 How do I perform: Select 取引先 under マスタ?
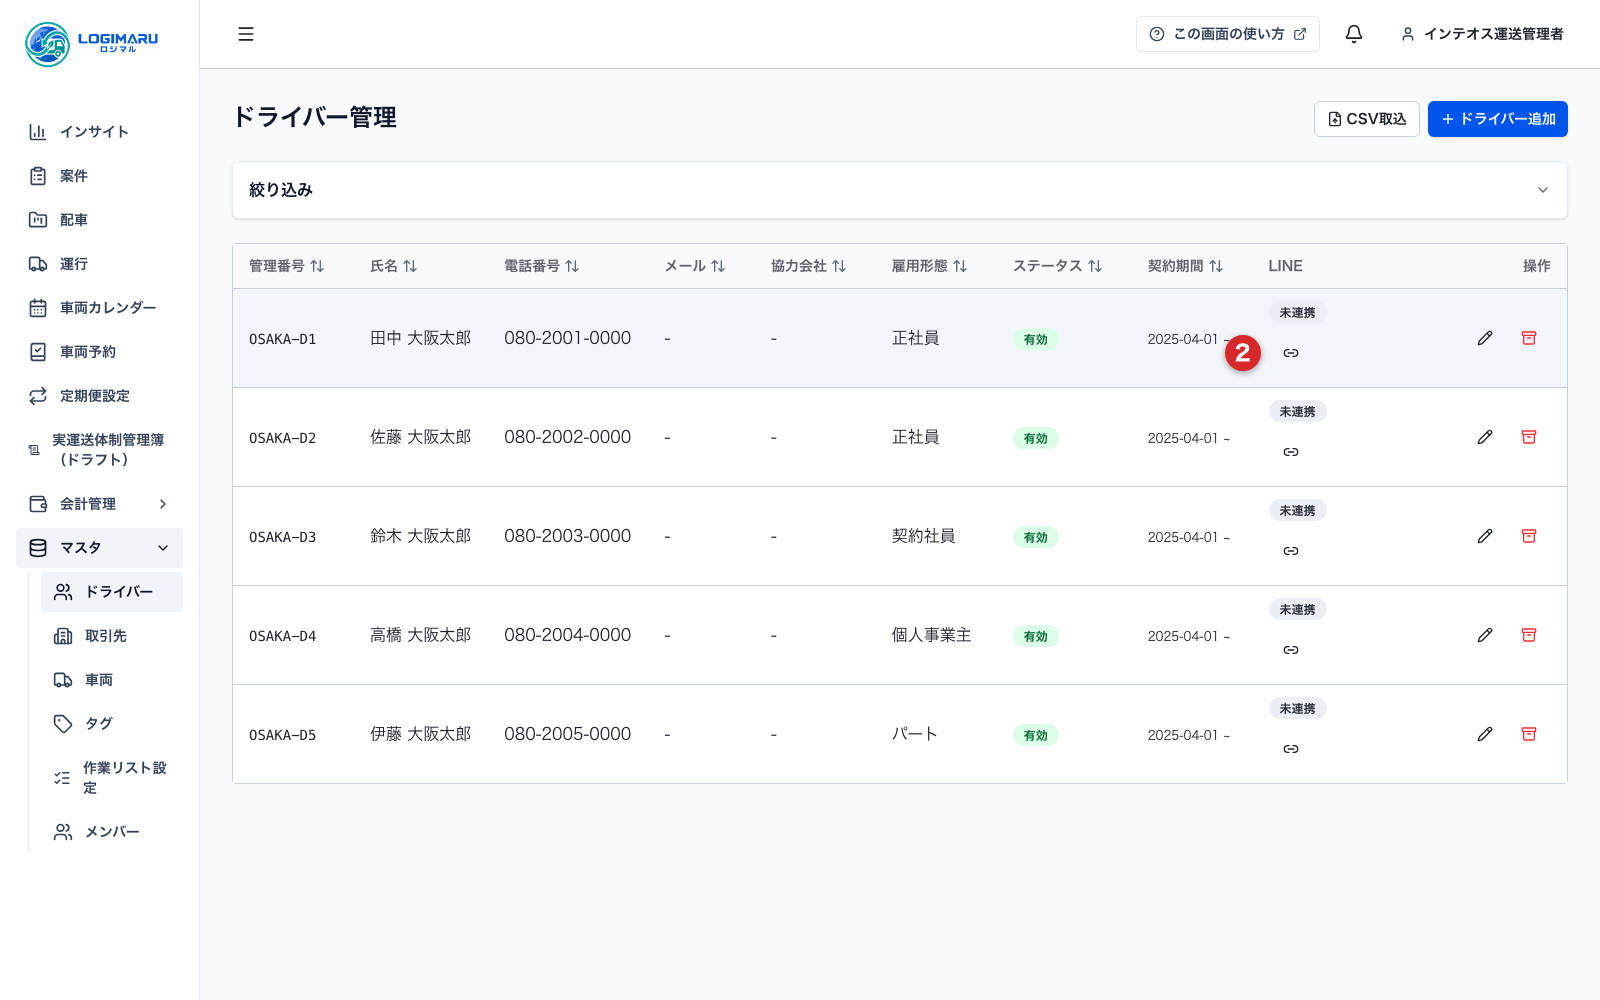(112, 636)
